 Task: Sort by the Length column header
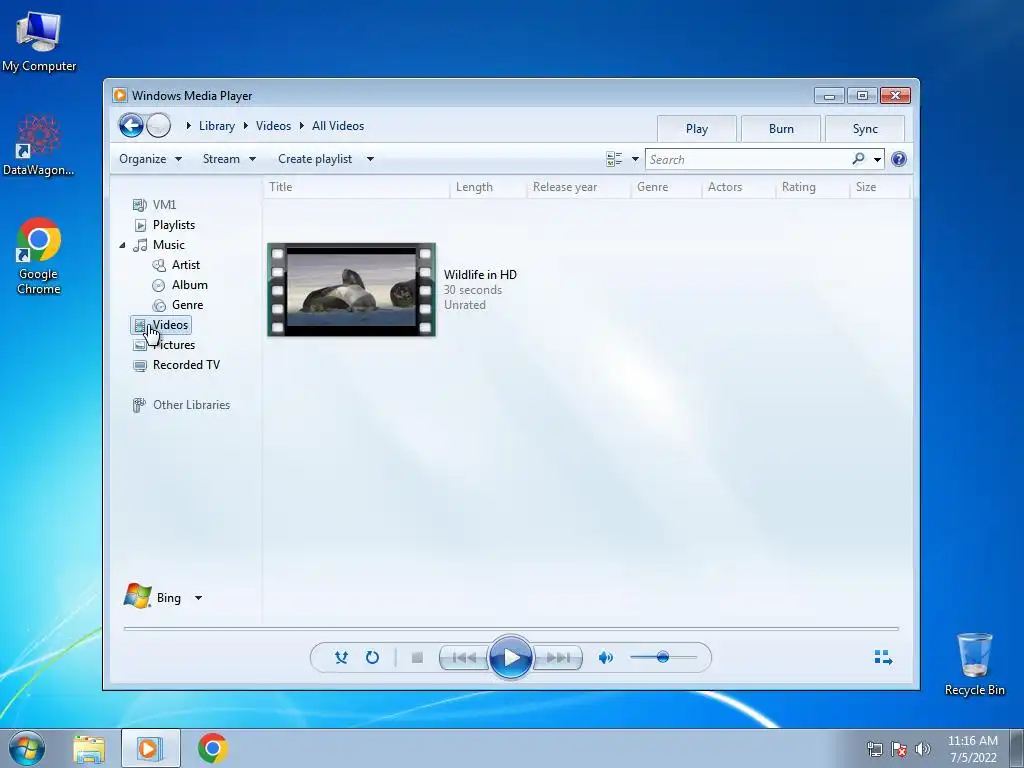pyautogui.click(x=488, y=187)
